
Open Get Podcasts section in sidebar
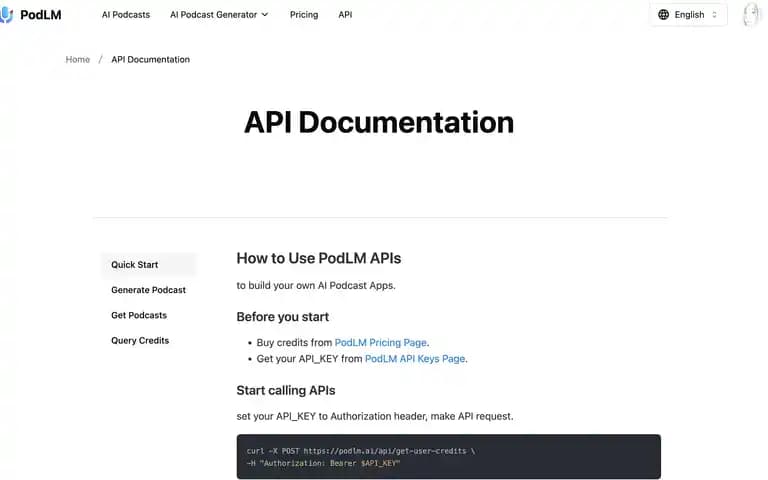(139, 315)
